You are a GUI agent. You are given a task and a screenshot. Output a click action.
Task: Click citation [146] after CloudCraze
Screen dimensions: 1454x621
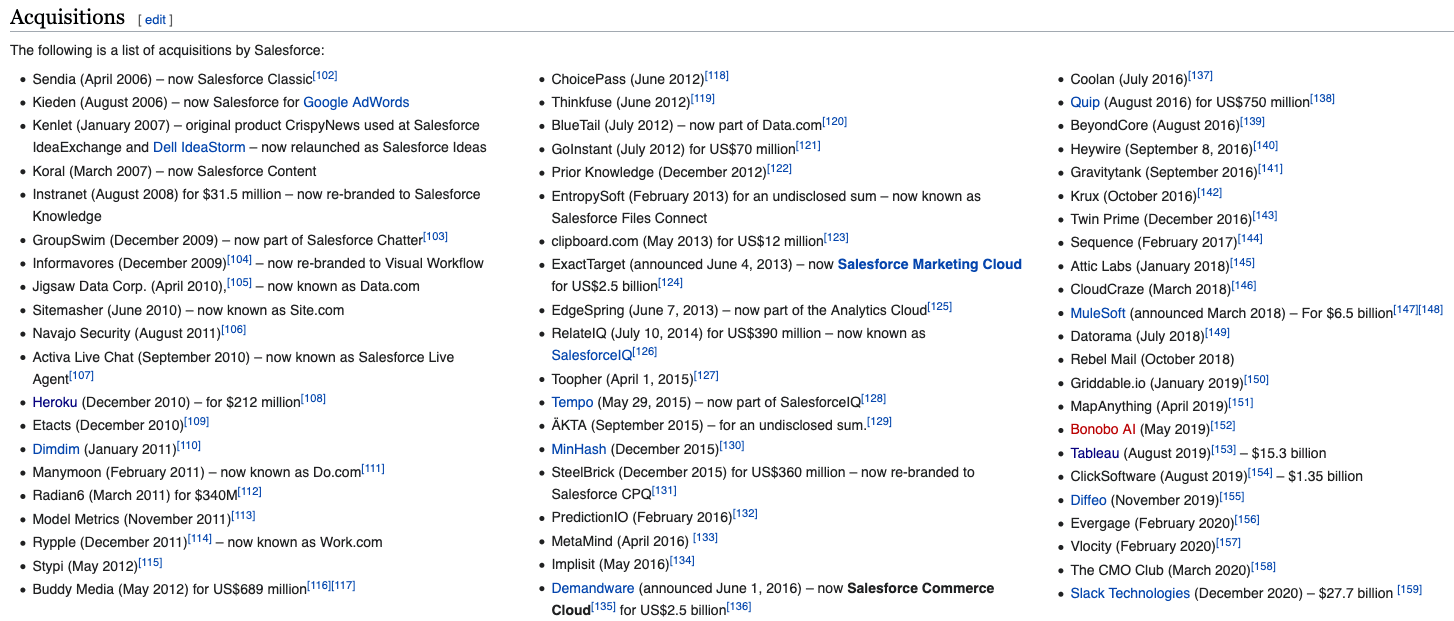[x=1244, y=285]
